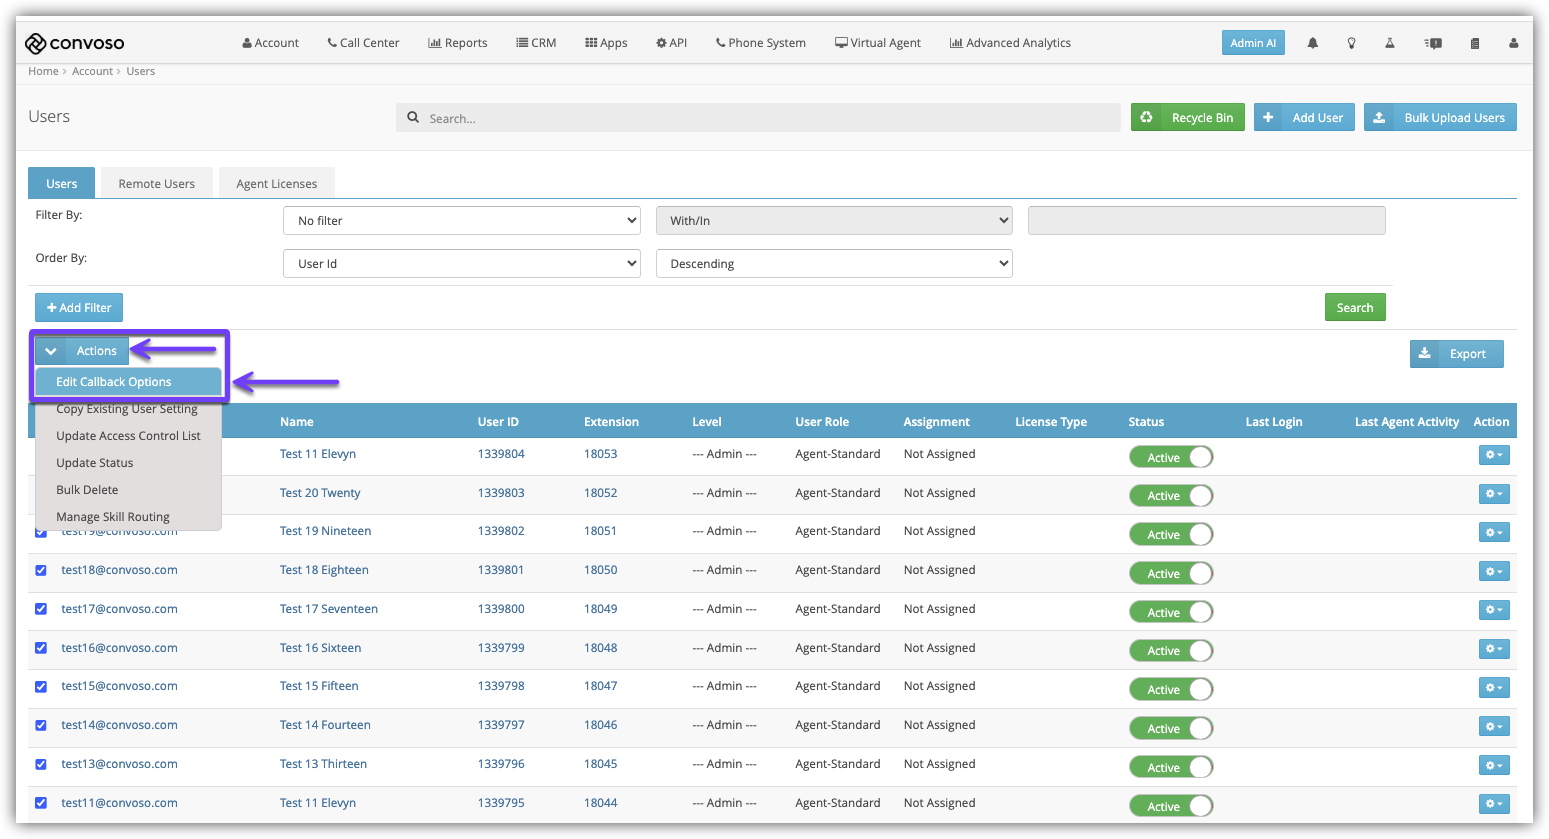Click the Bulk Upload Users button

point(1440,117)
